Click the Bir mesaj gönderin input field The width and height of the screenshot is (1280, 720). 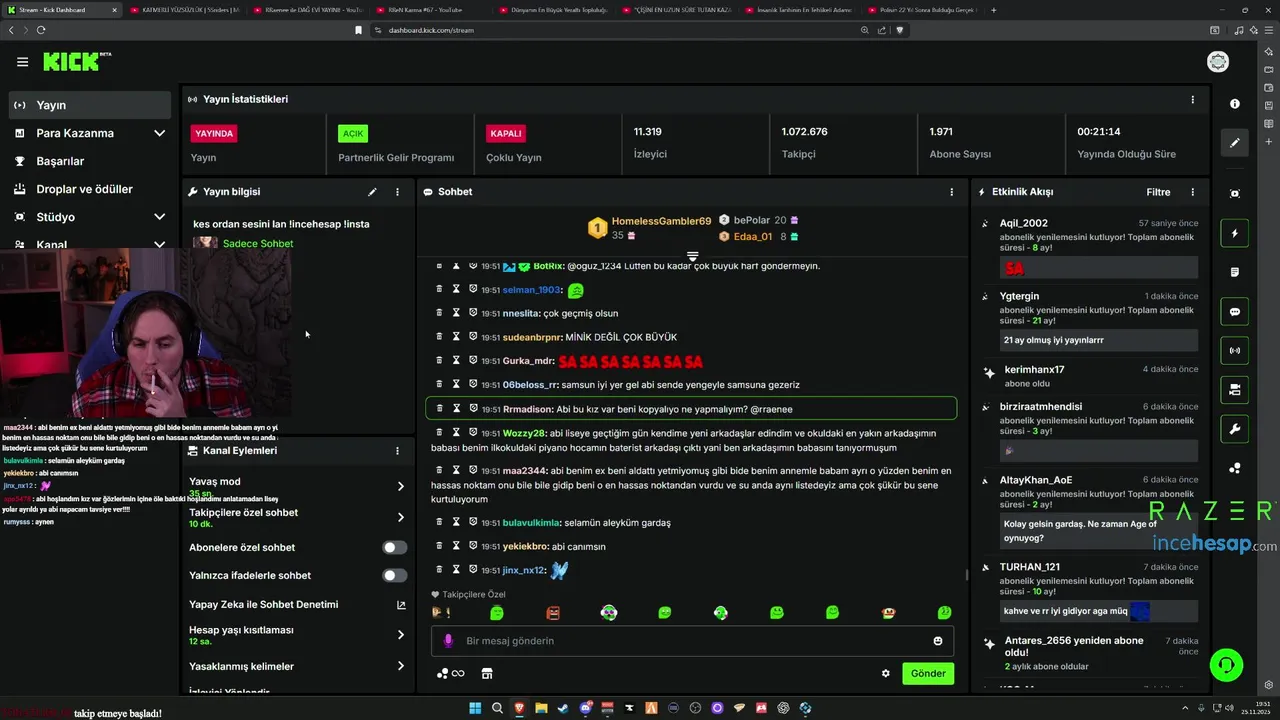coord(692,641)
